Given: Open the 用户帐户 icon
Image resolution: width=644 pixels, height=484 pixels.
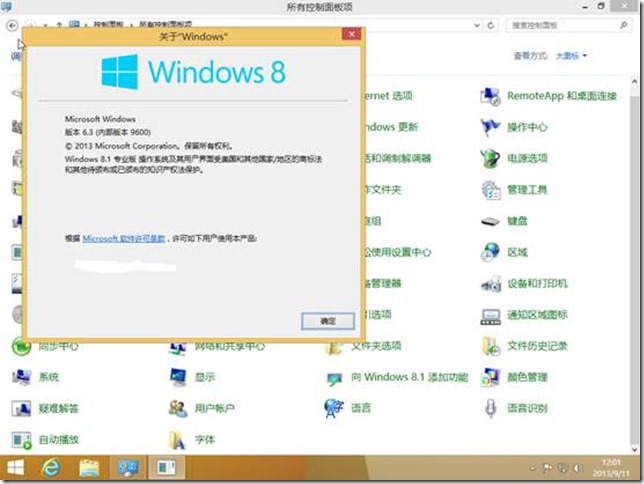Looking at the screenshot, I should (178, 408).
